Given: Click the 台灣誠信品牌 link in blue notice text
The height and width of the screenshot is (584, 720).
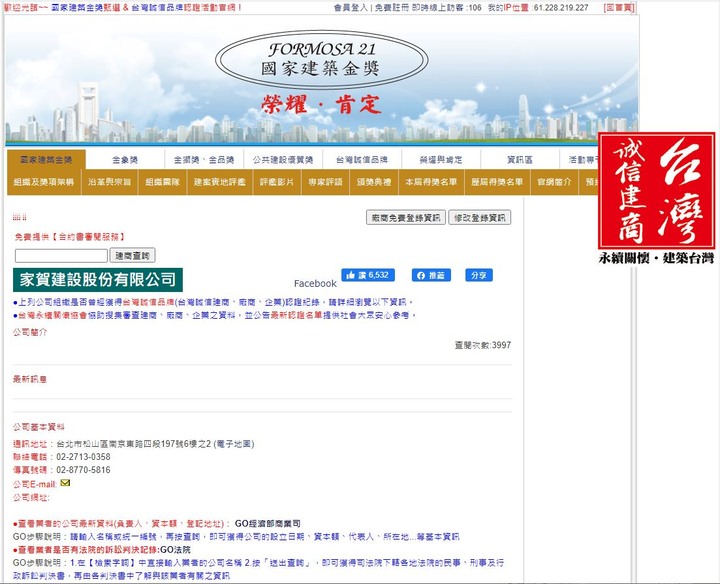Looking at the screenshot, I should click(148, 302).
